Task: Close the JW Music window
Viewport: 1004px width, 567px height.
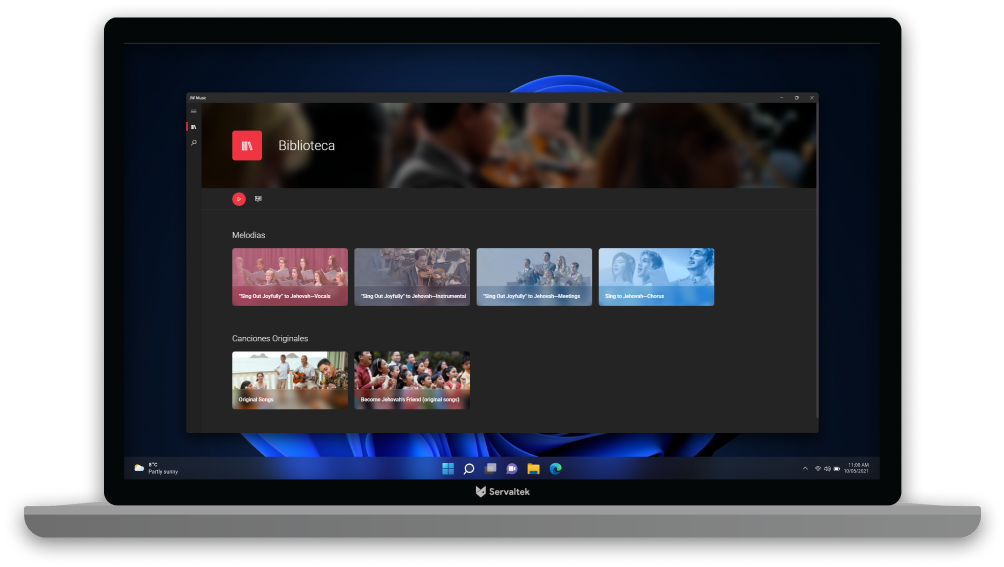Action: coord(812,98)
